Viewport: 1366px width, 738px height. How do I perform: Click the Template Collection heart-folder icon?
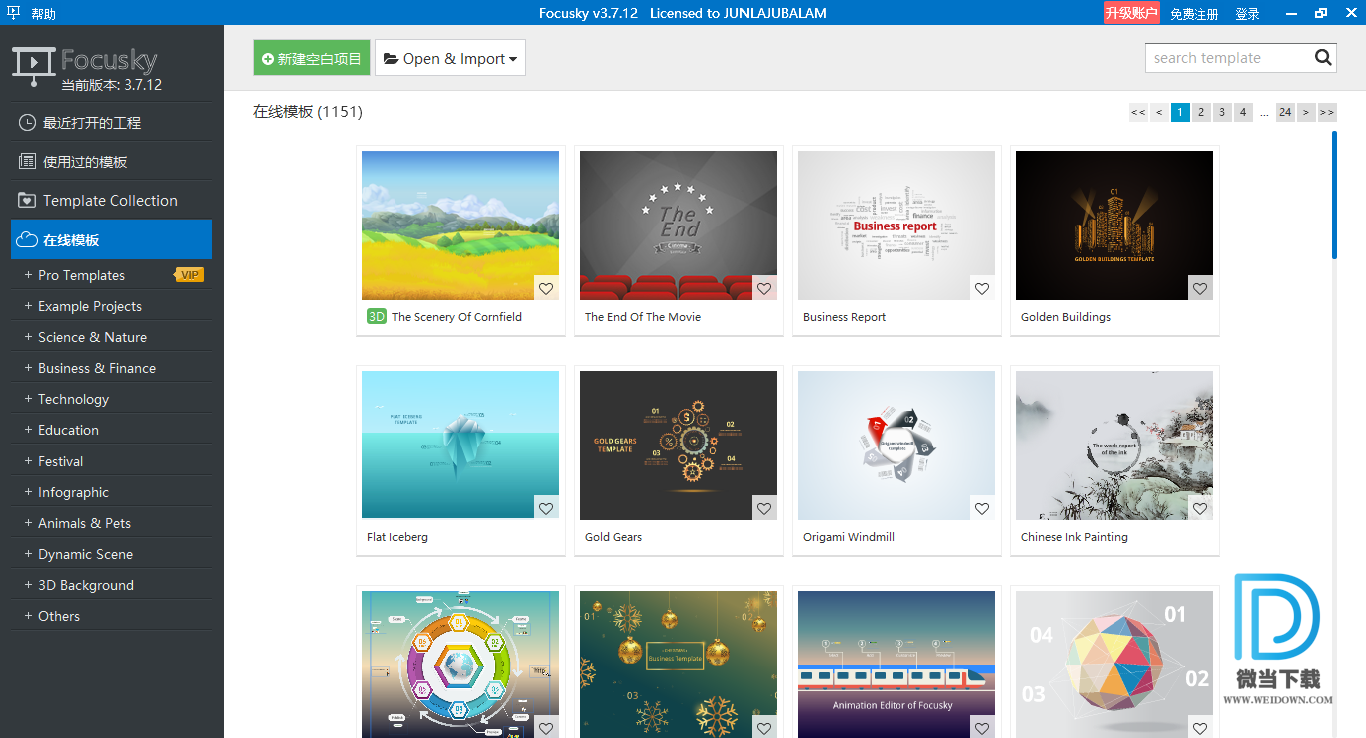28,201
